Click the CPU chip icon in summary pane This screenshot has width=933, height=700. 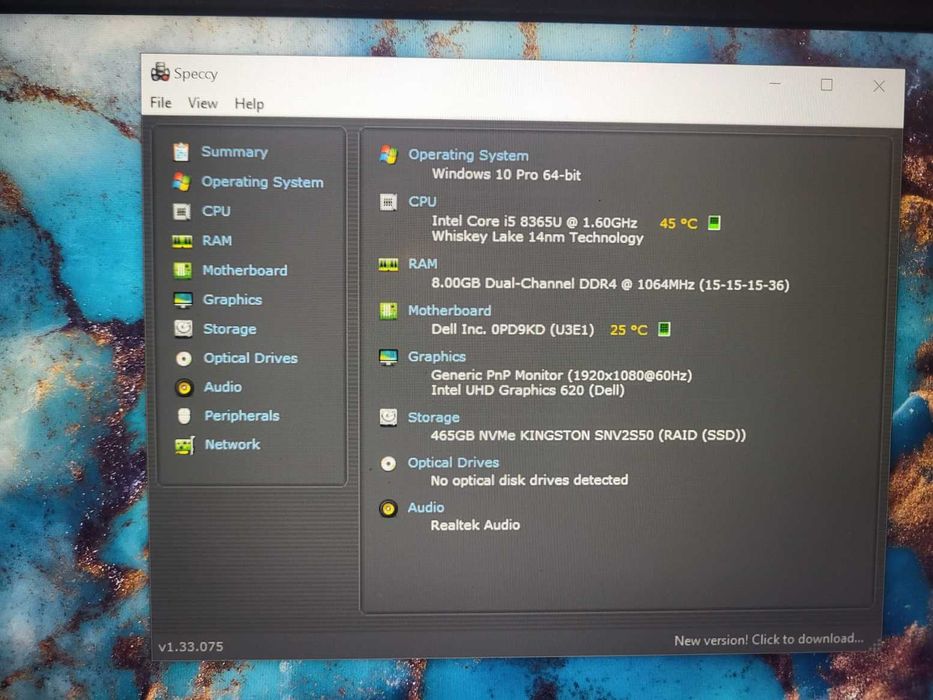(388, 202)
